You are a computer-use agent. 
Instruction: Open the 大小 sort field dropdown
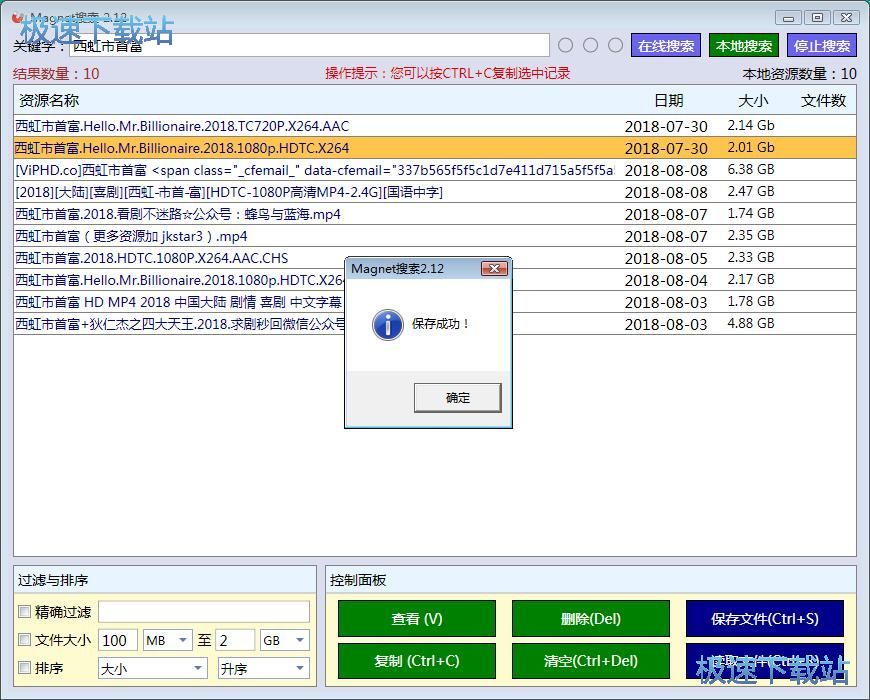tap(153, 668)
